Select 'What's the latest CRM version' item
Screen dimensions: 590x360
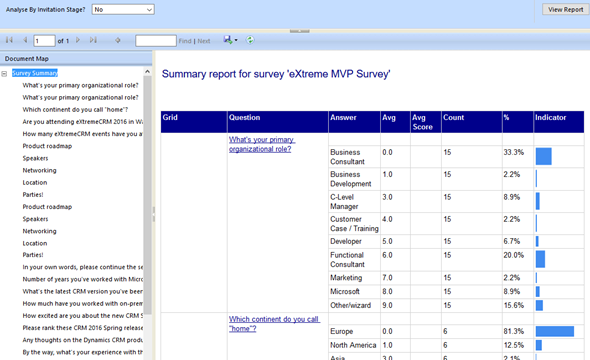82,291
